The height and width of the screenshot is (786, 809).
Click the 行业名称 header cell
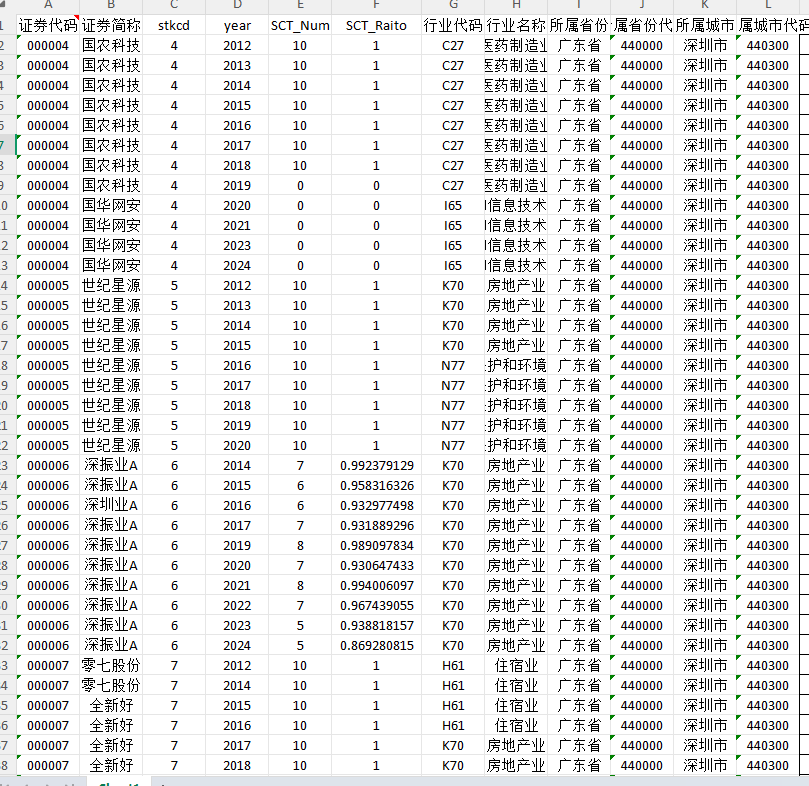tap(516, 25)
